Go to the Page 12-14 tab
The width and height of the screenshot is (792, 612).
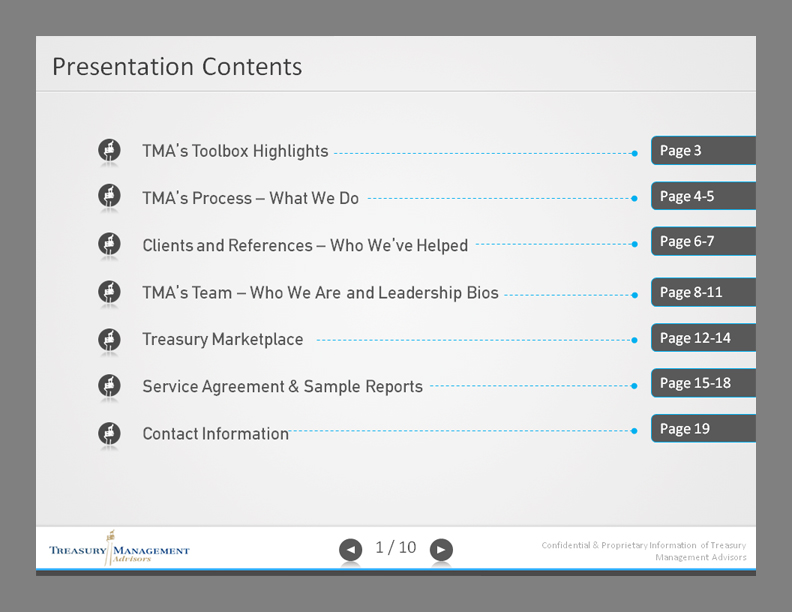(704, 338)
